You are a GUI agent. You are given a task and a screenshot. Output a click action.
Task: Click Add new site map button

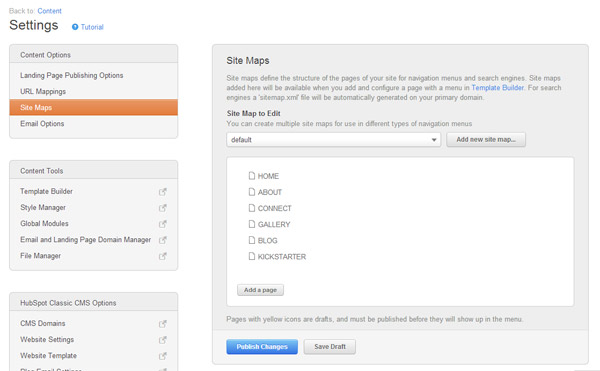(x=486, y=140)
